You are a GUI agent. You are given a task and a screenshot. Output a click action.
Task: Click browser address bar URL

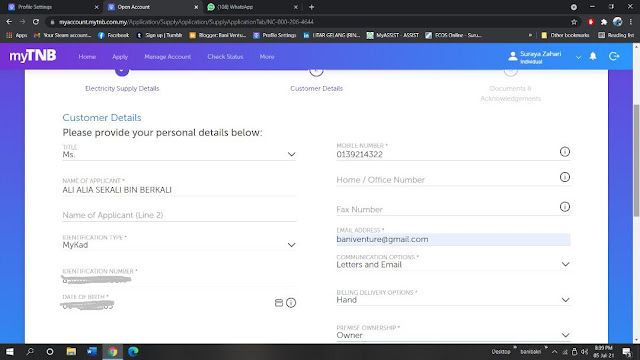(186, 22)
